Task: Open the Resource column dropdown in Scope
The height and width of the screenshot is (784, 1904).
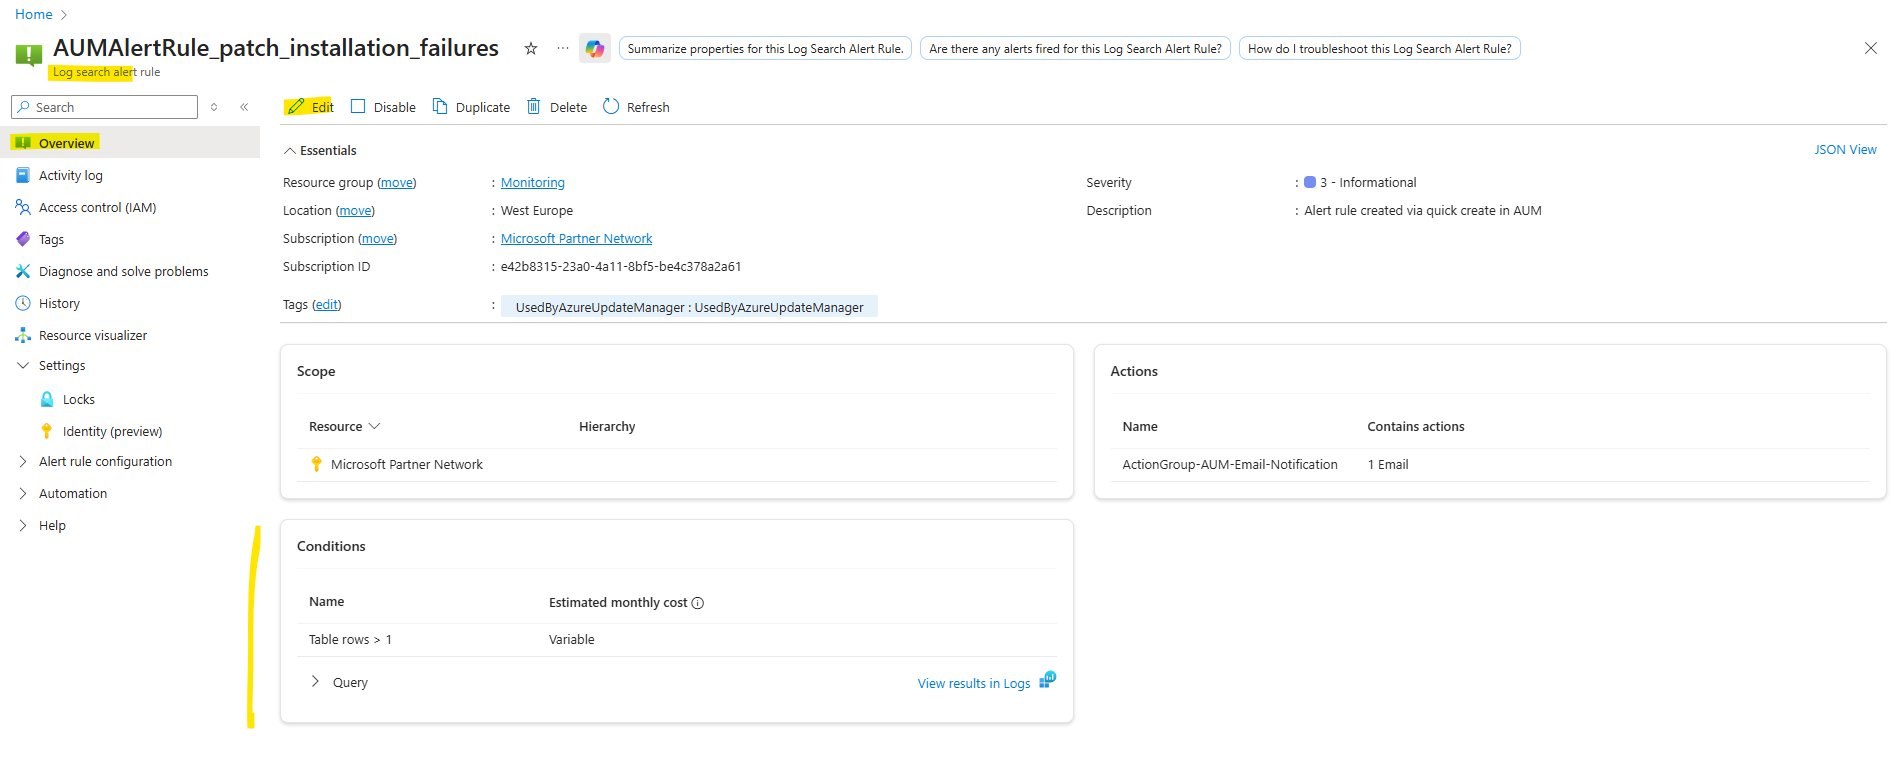Action: coord(375,426)
